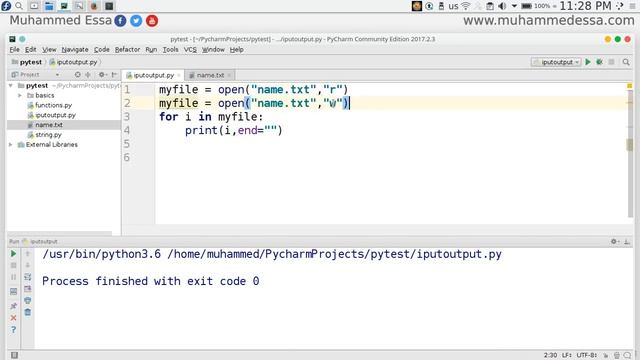Hide the Run tool window
This screenshot has width=640, height=360.
[x=627, y=242]
